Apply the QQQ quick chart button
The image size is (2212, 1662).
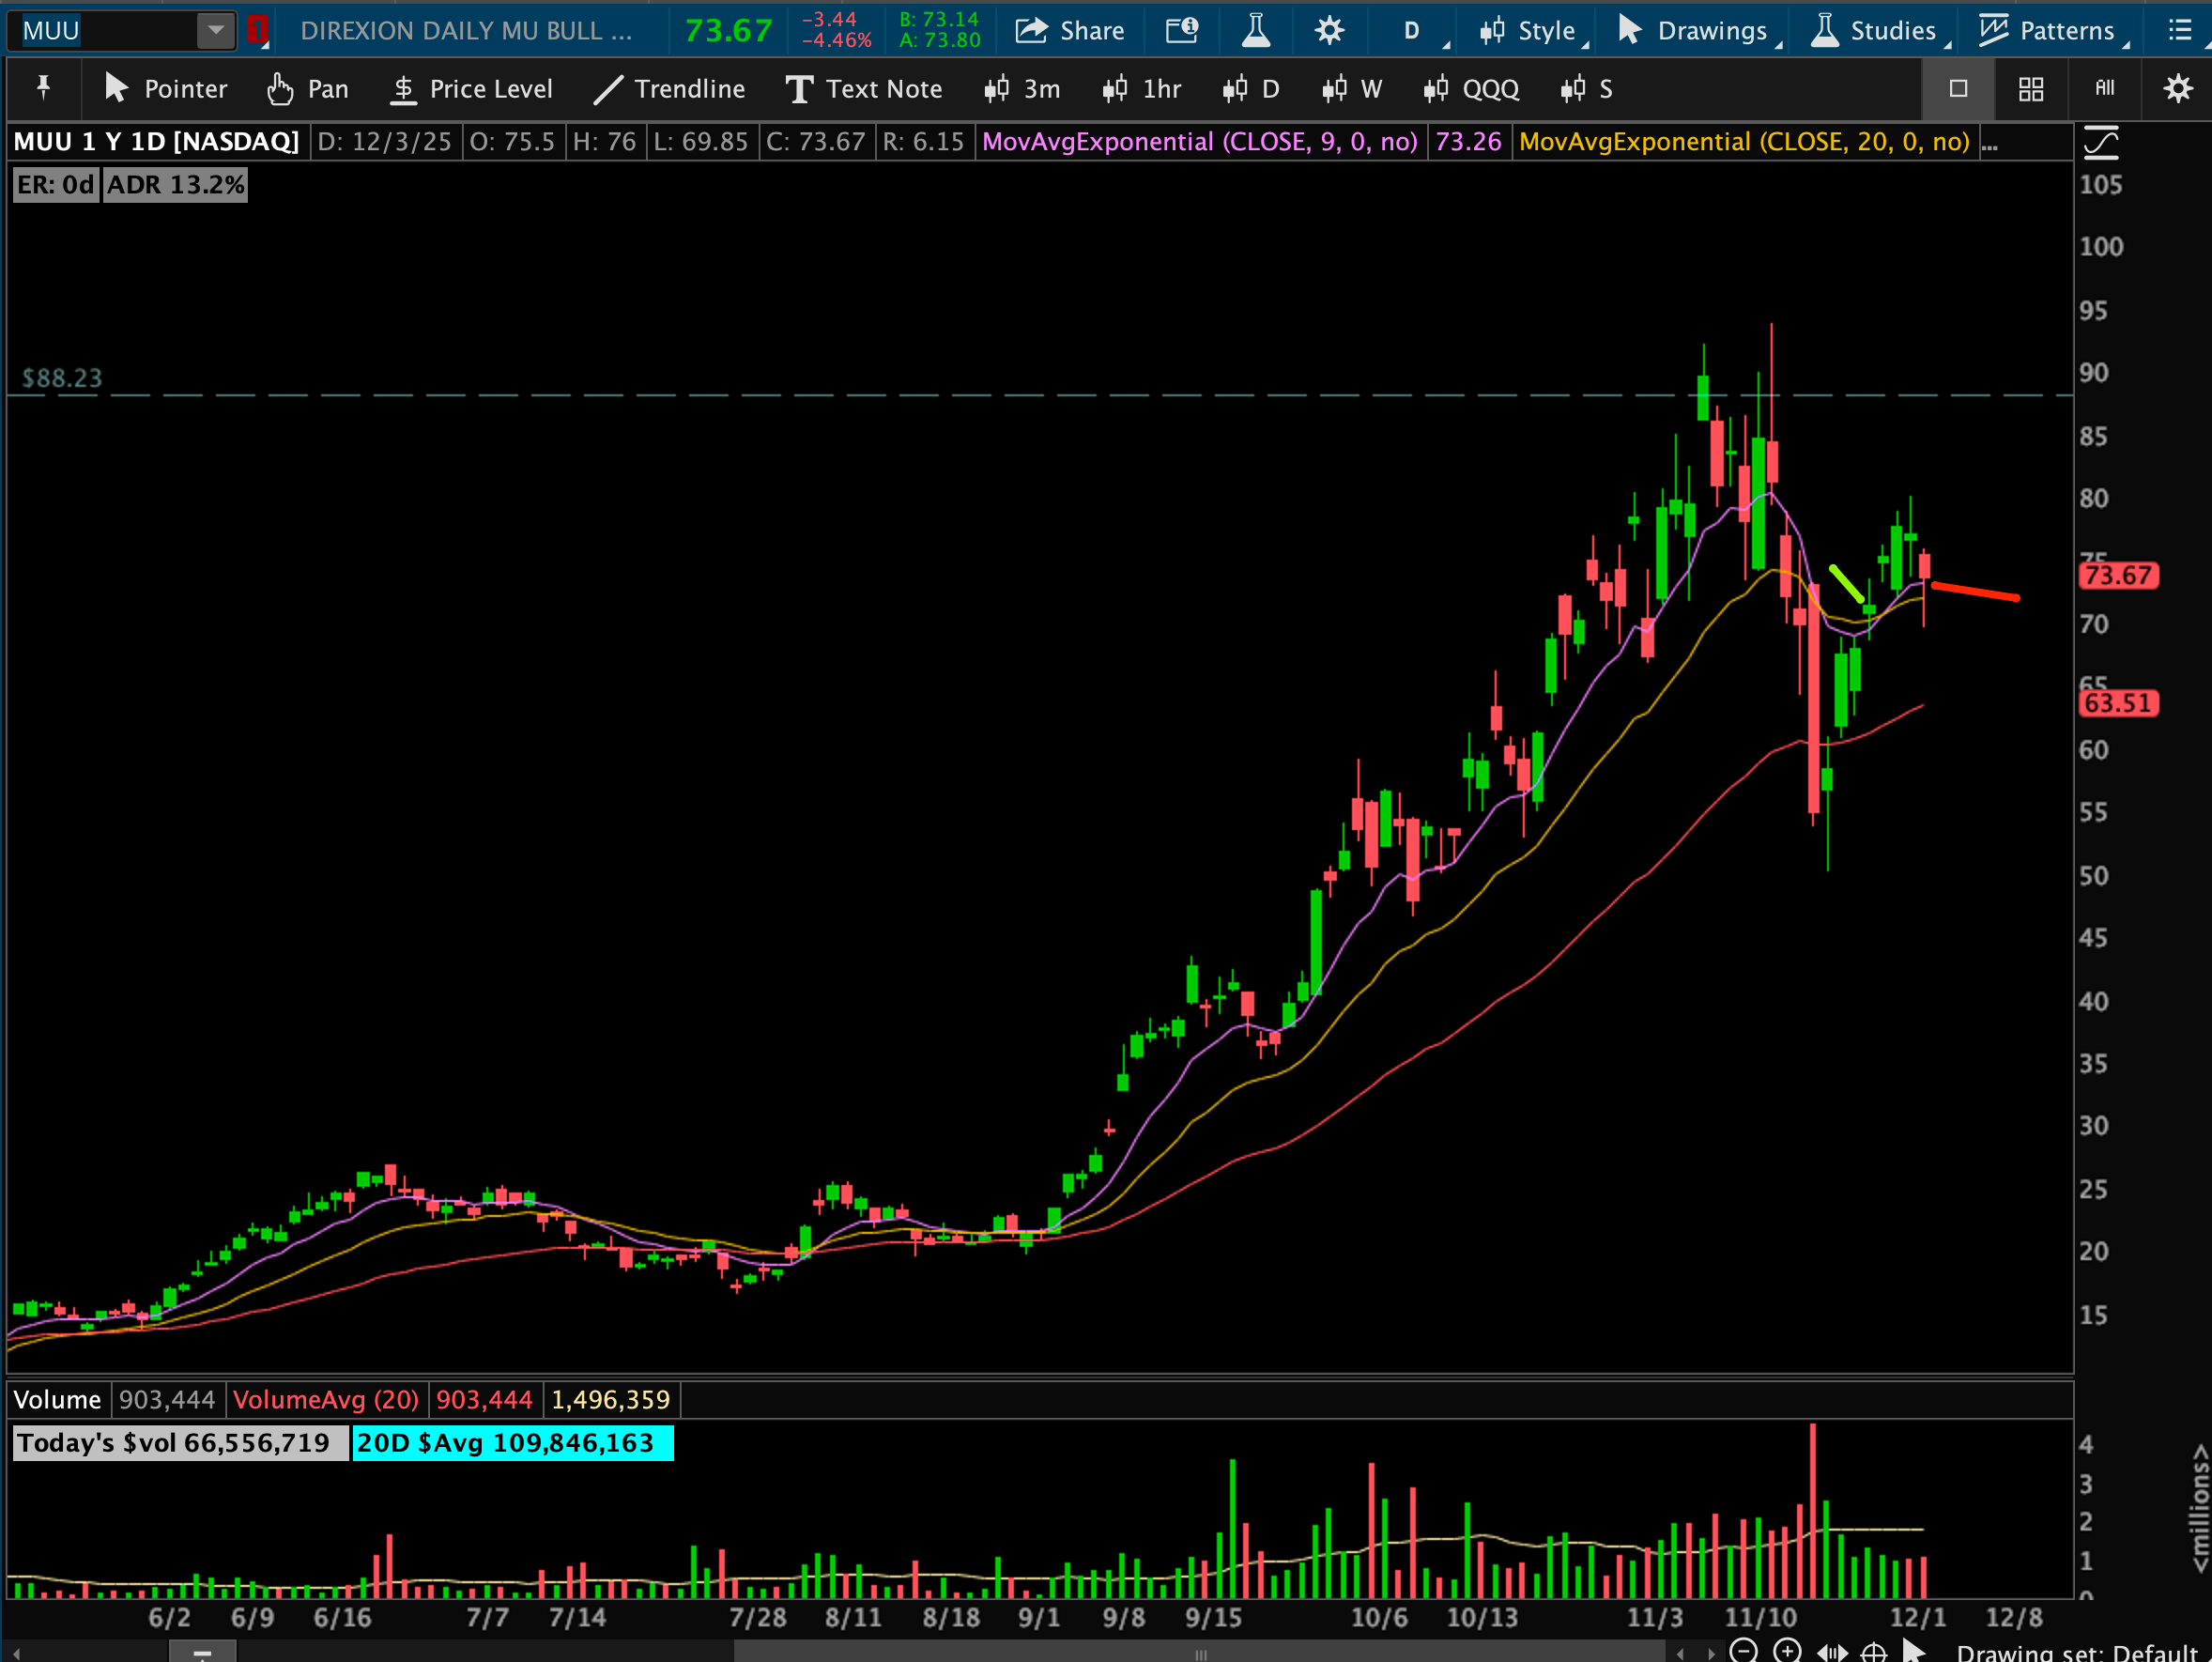pyautogui.click(x=1471, y=89)
